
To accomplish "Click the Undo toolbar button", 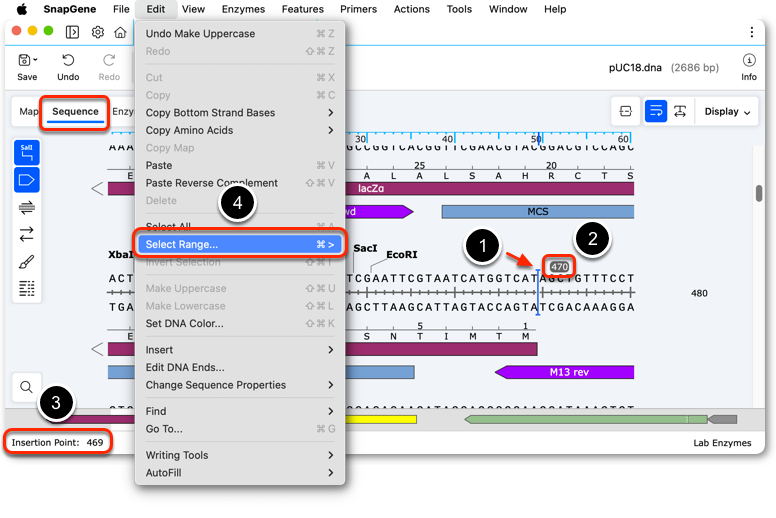I will 68,67.
